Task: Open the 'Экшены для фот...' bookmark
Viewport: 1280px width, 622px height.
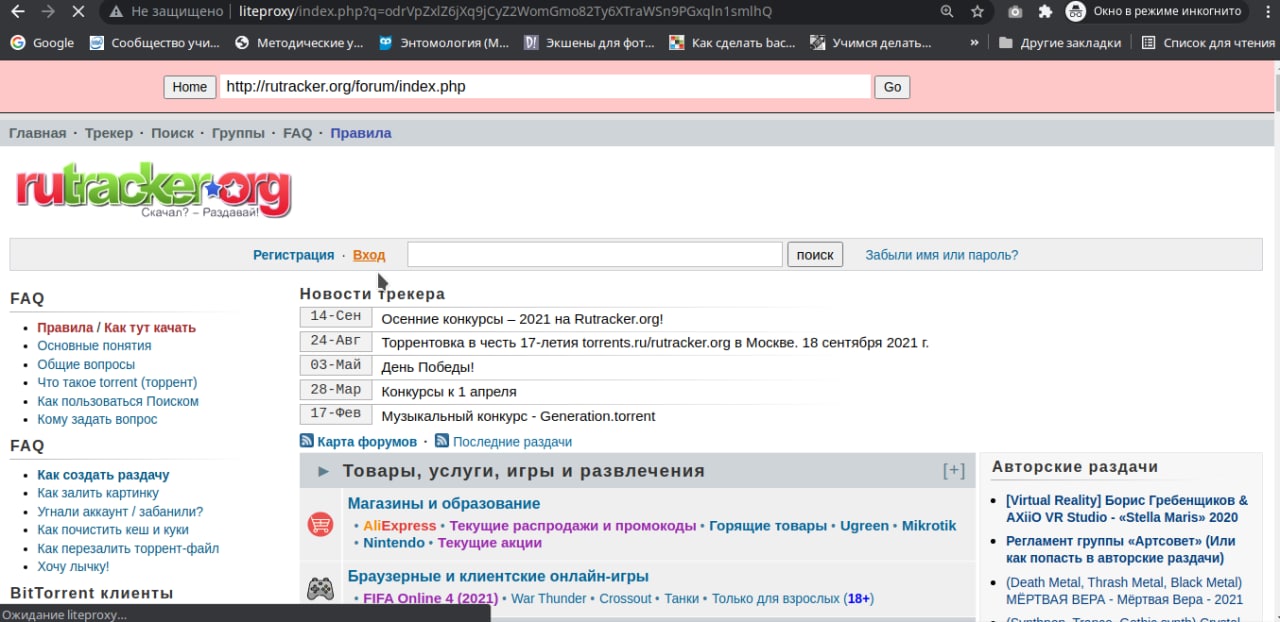Action: [589, 43]
